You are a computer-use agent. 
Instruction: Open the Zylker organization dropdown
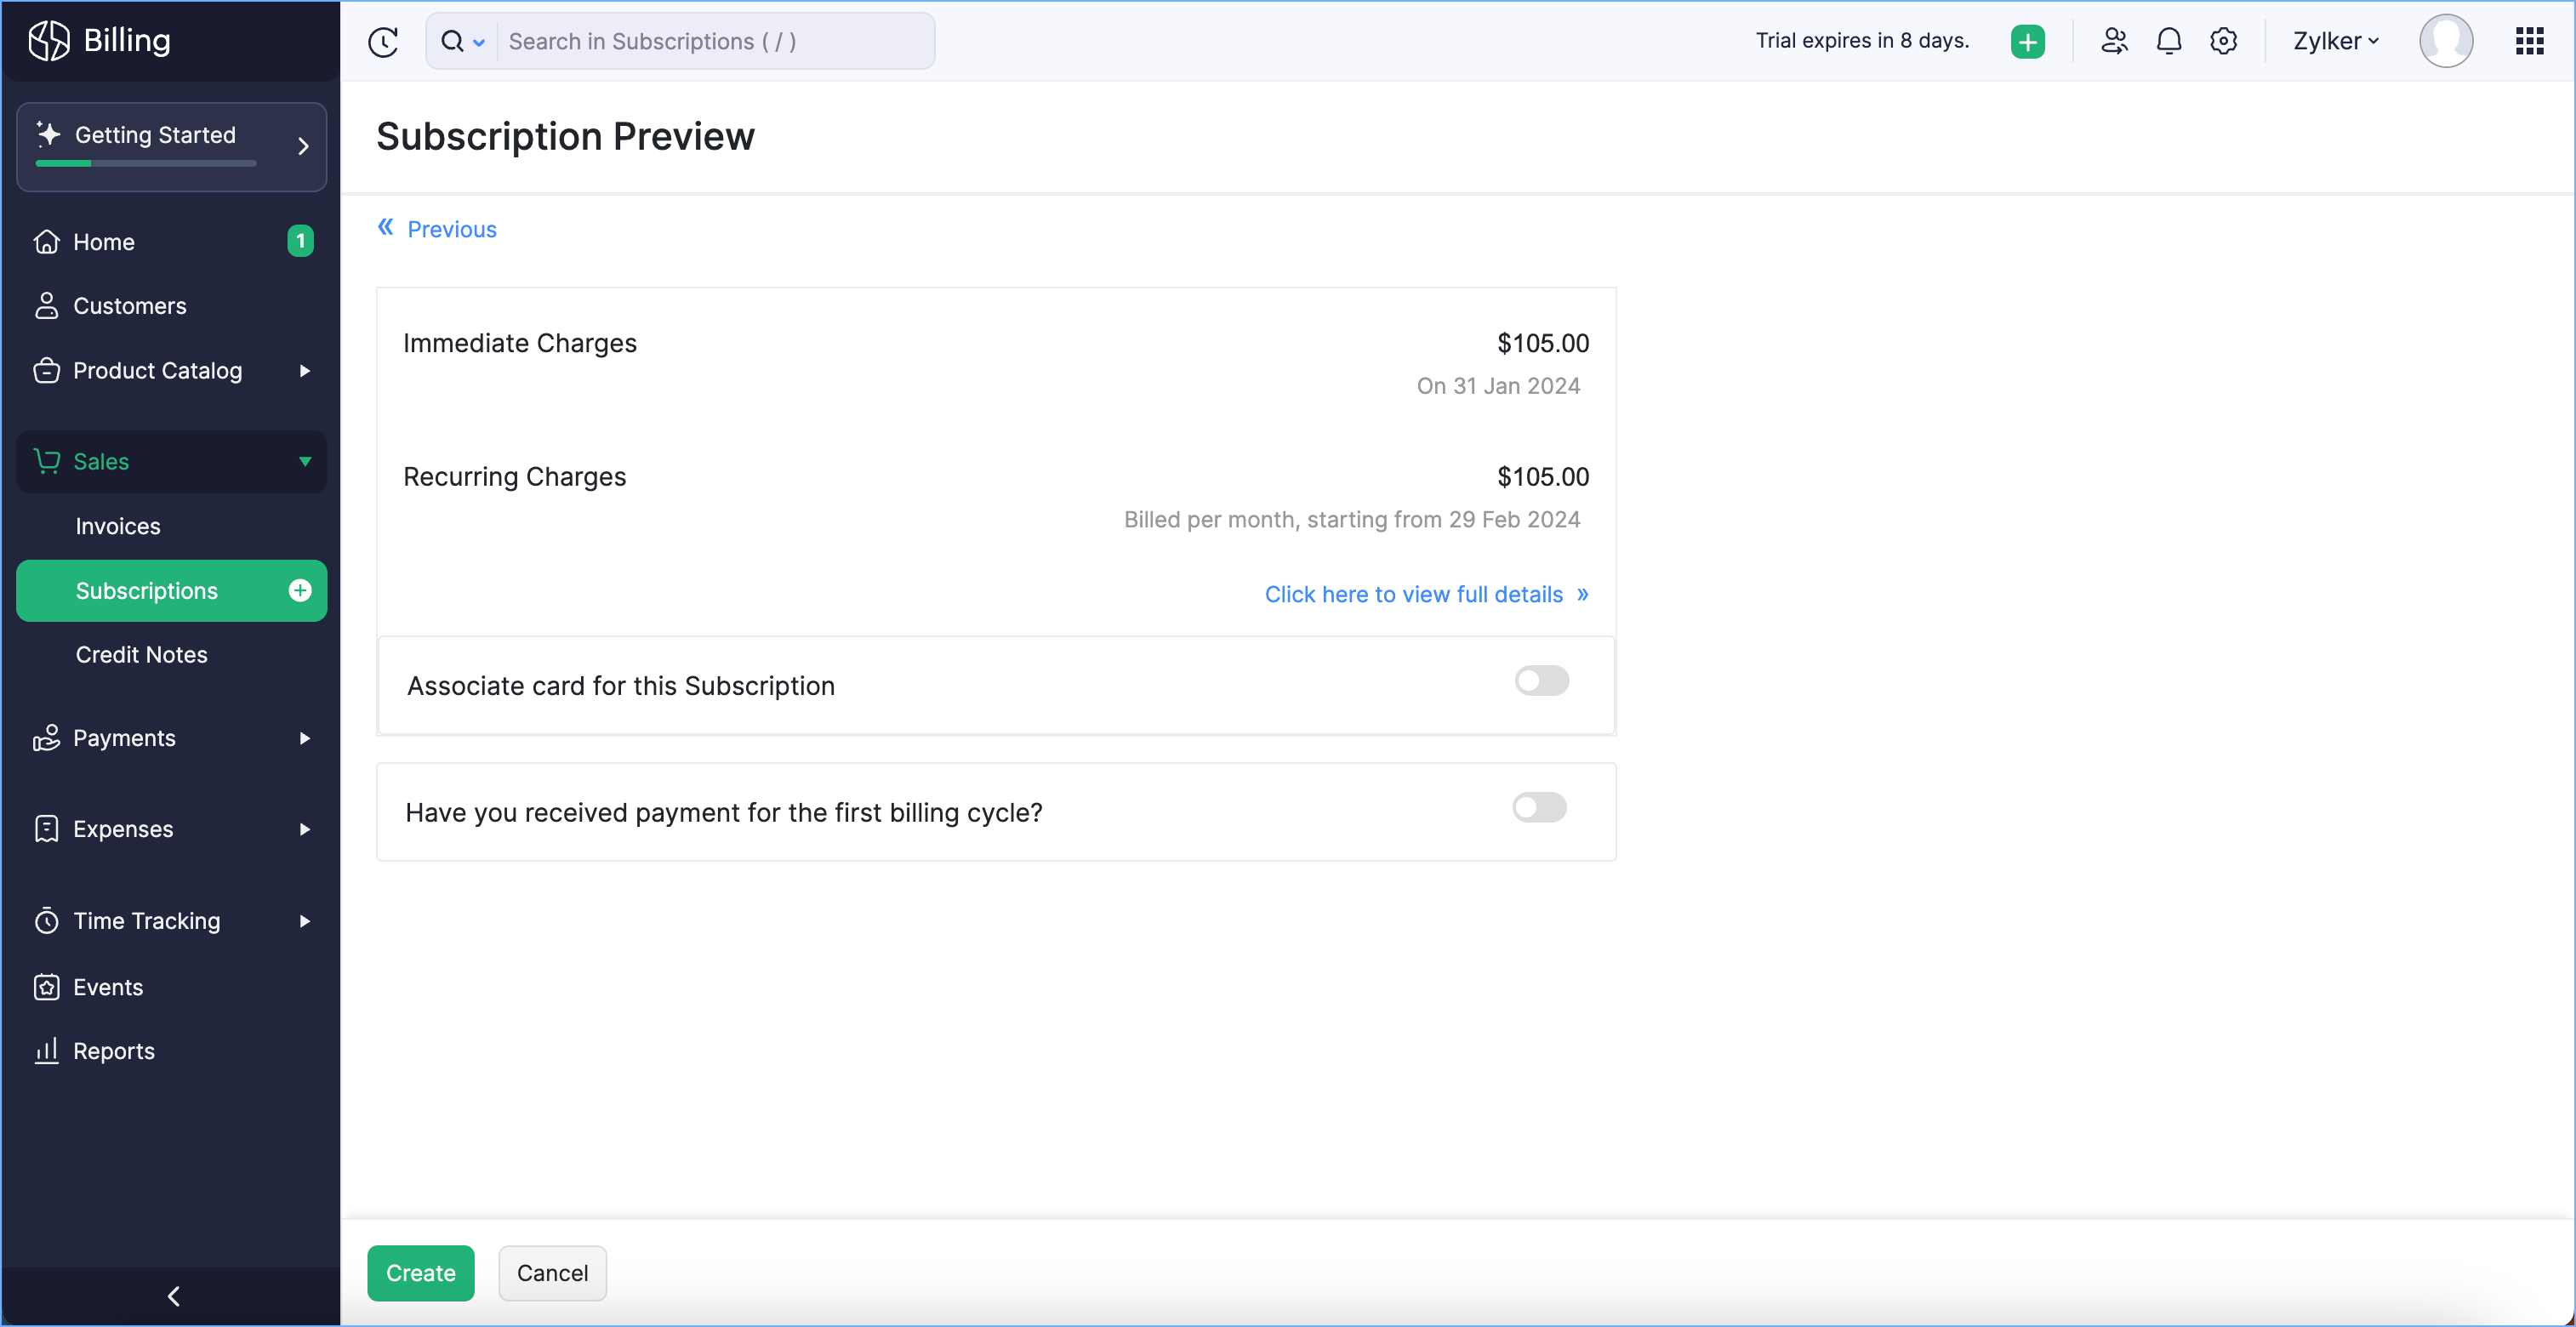[x=2335, y=41]
